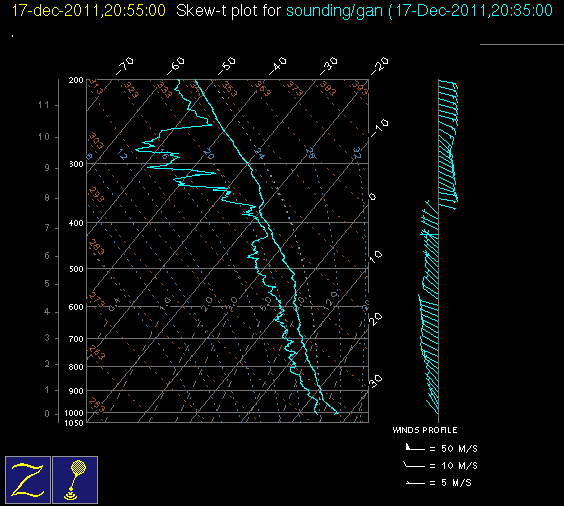Click the 'Skew-t plot for' title text
This screenshot has width=564, height=506.
(228, 10)
